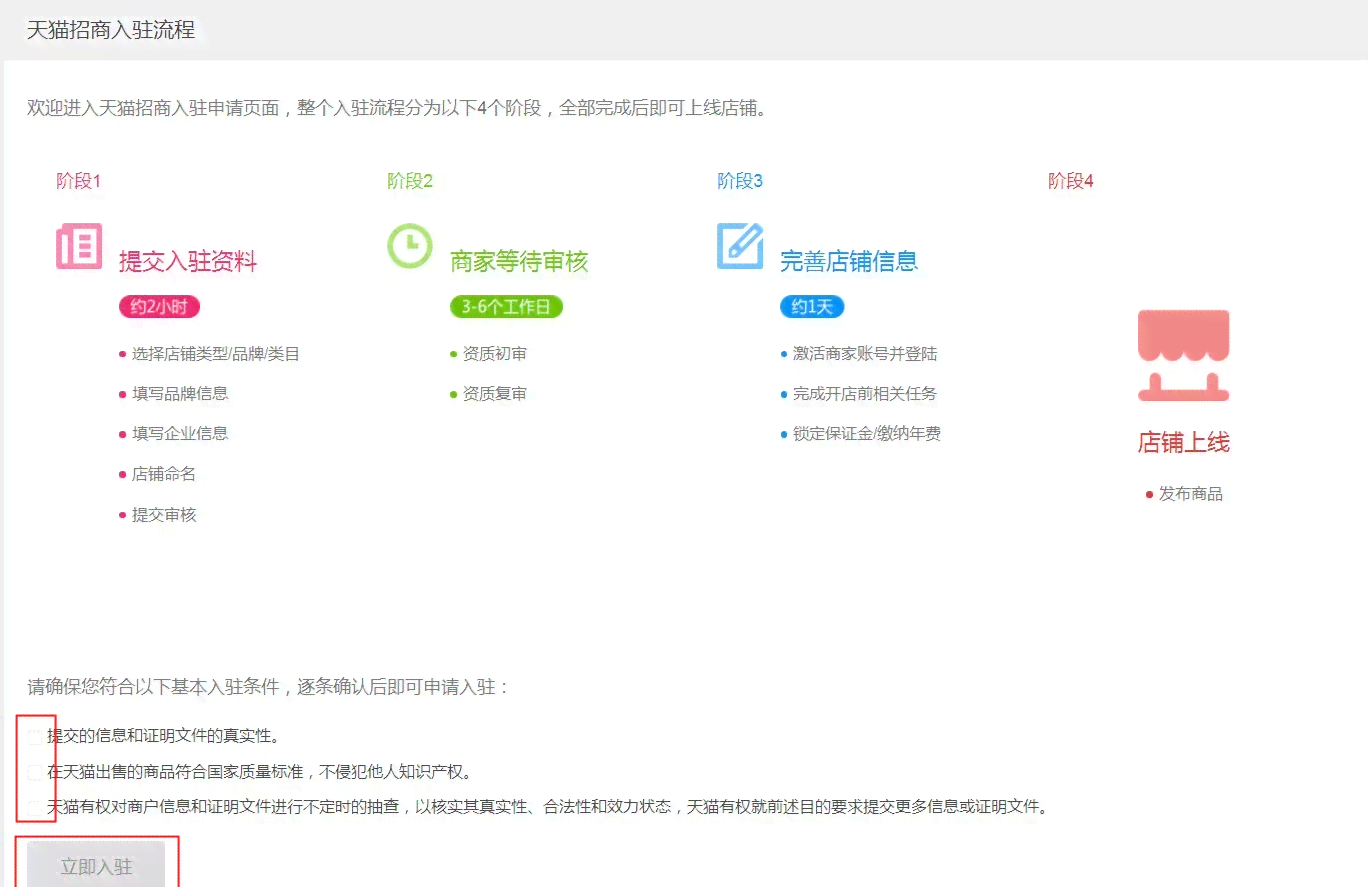Click the welcome sentence starting 欢迎进入天猫招商
1368x887 pixels.
click(398, 108)
